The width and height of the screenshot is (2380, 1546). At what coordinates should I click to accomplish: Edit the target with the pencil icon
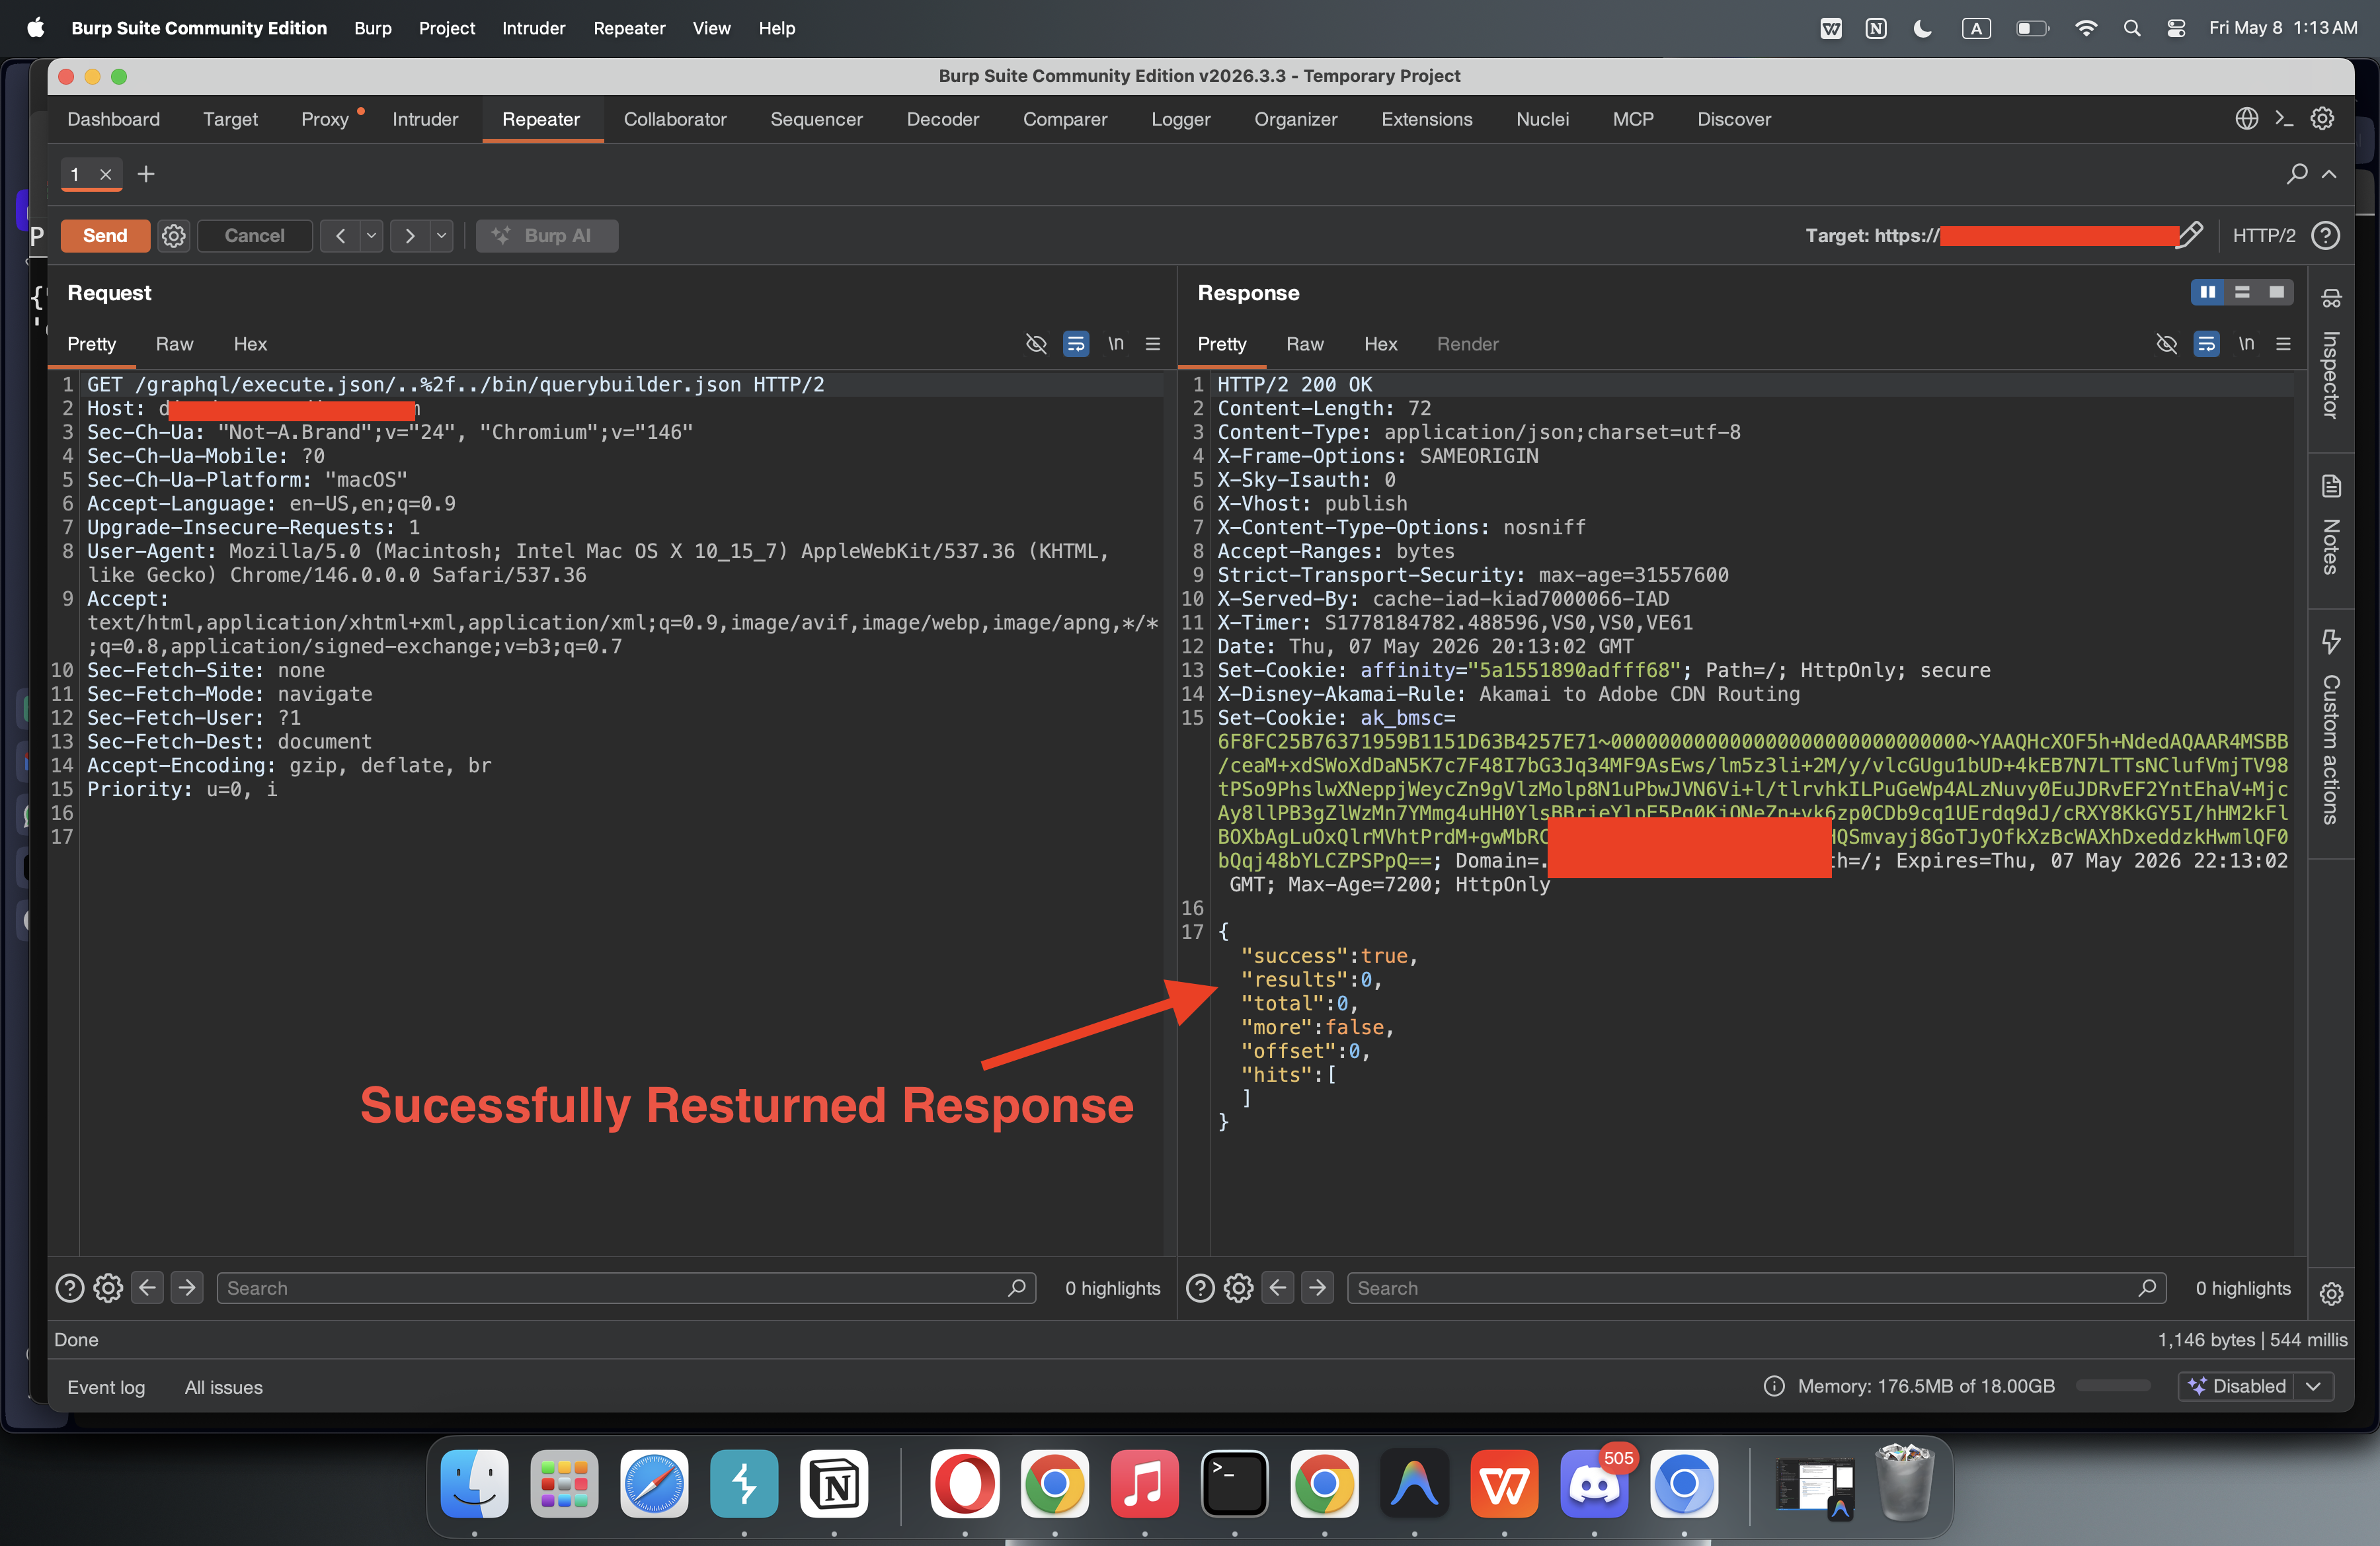tap(2190, 235)
